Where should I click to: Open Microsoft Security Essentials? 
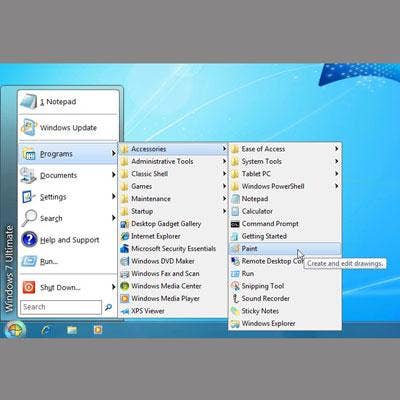click(x=173, y=249)
